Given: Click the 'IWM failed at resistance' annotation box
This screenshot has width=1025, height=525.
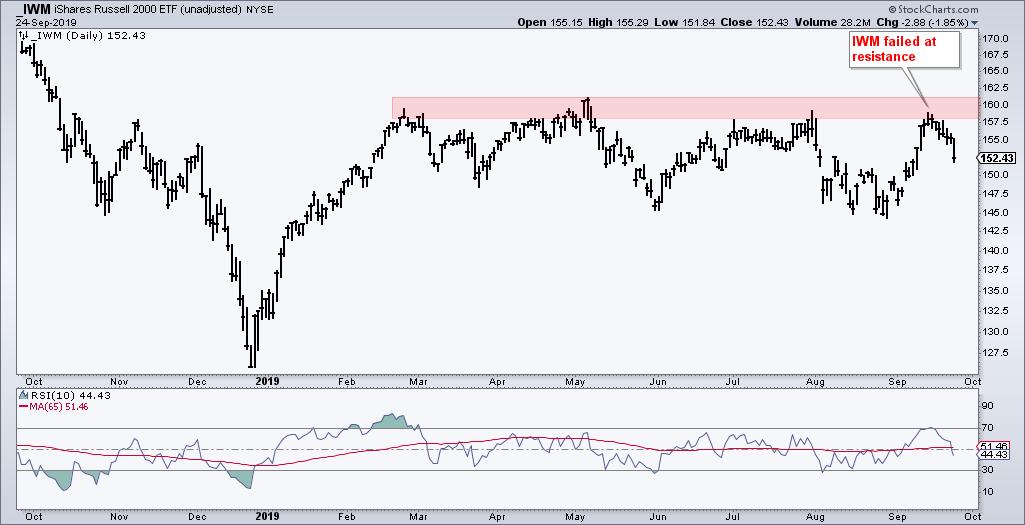Looking at the screenshot, I should pos(904,50).
